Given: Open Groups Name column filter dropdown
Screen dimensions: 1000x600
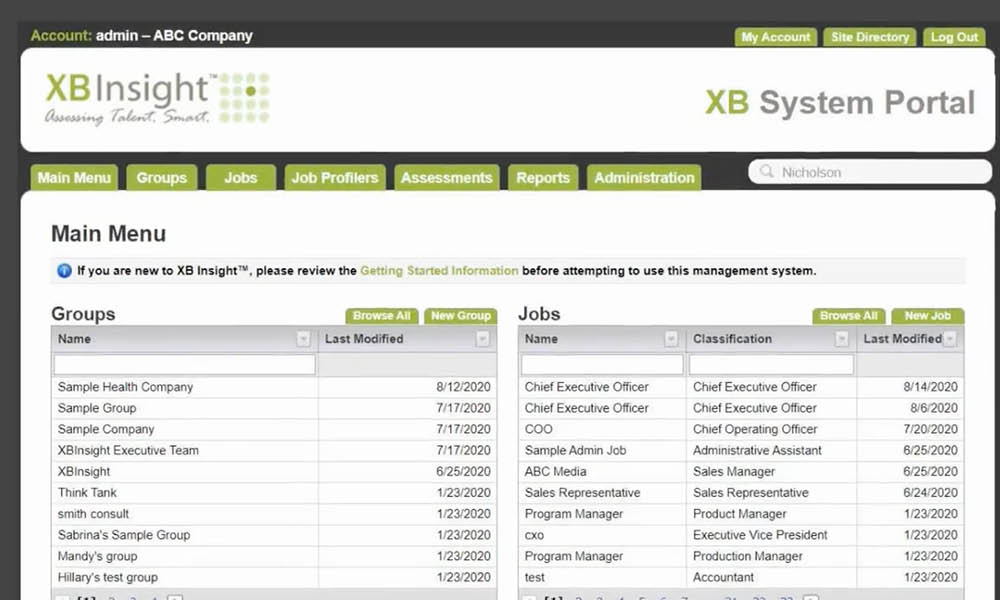Looking at the screenshot, I should [x=304, y=339].
